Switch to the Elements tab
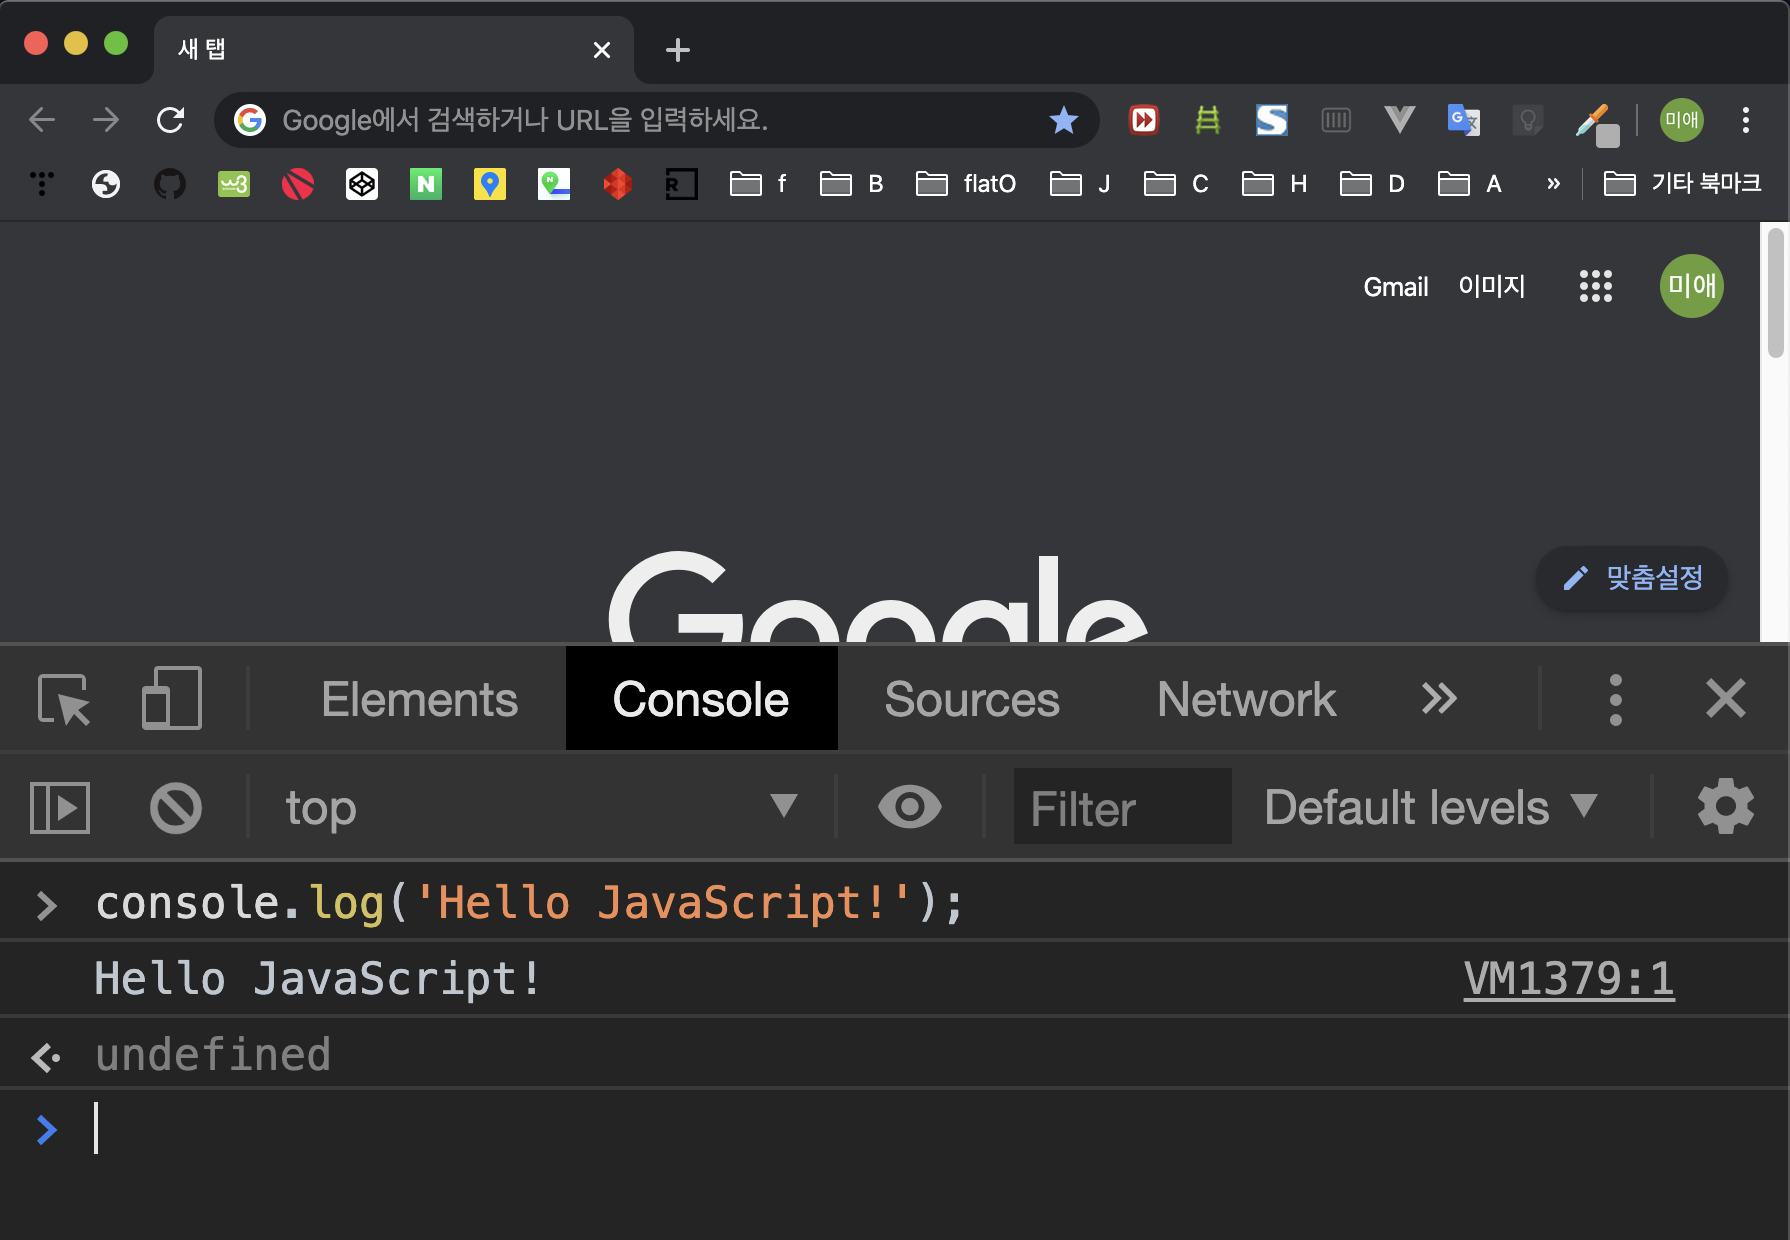The width and height of the screenshot is (1790, 1240). [420, 699]
